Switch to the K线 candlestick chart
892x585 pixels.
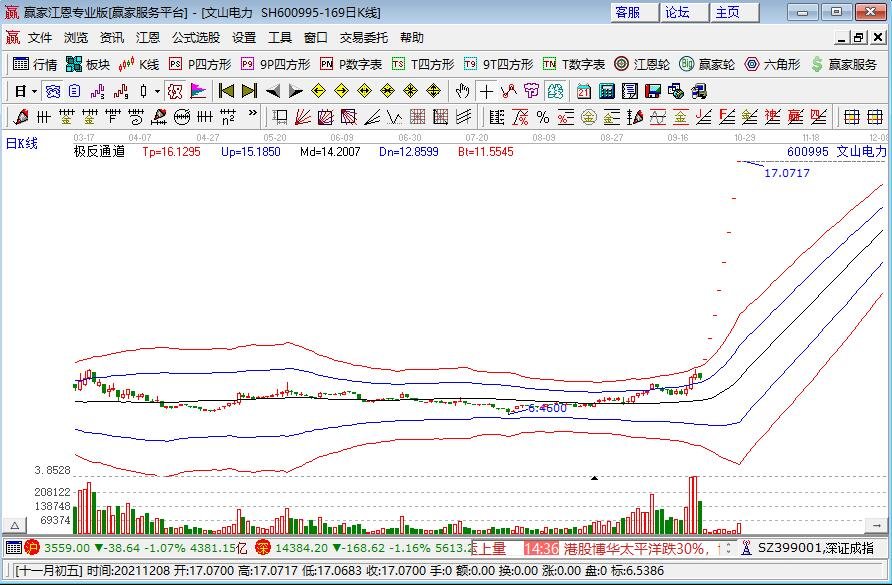coord(139,64)
